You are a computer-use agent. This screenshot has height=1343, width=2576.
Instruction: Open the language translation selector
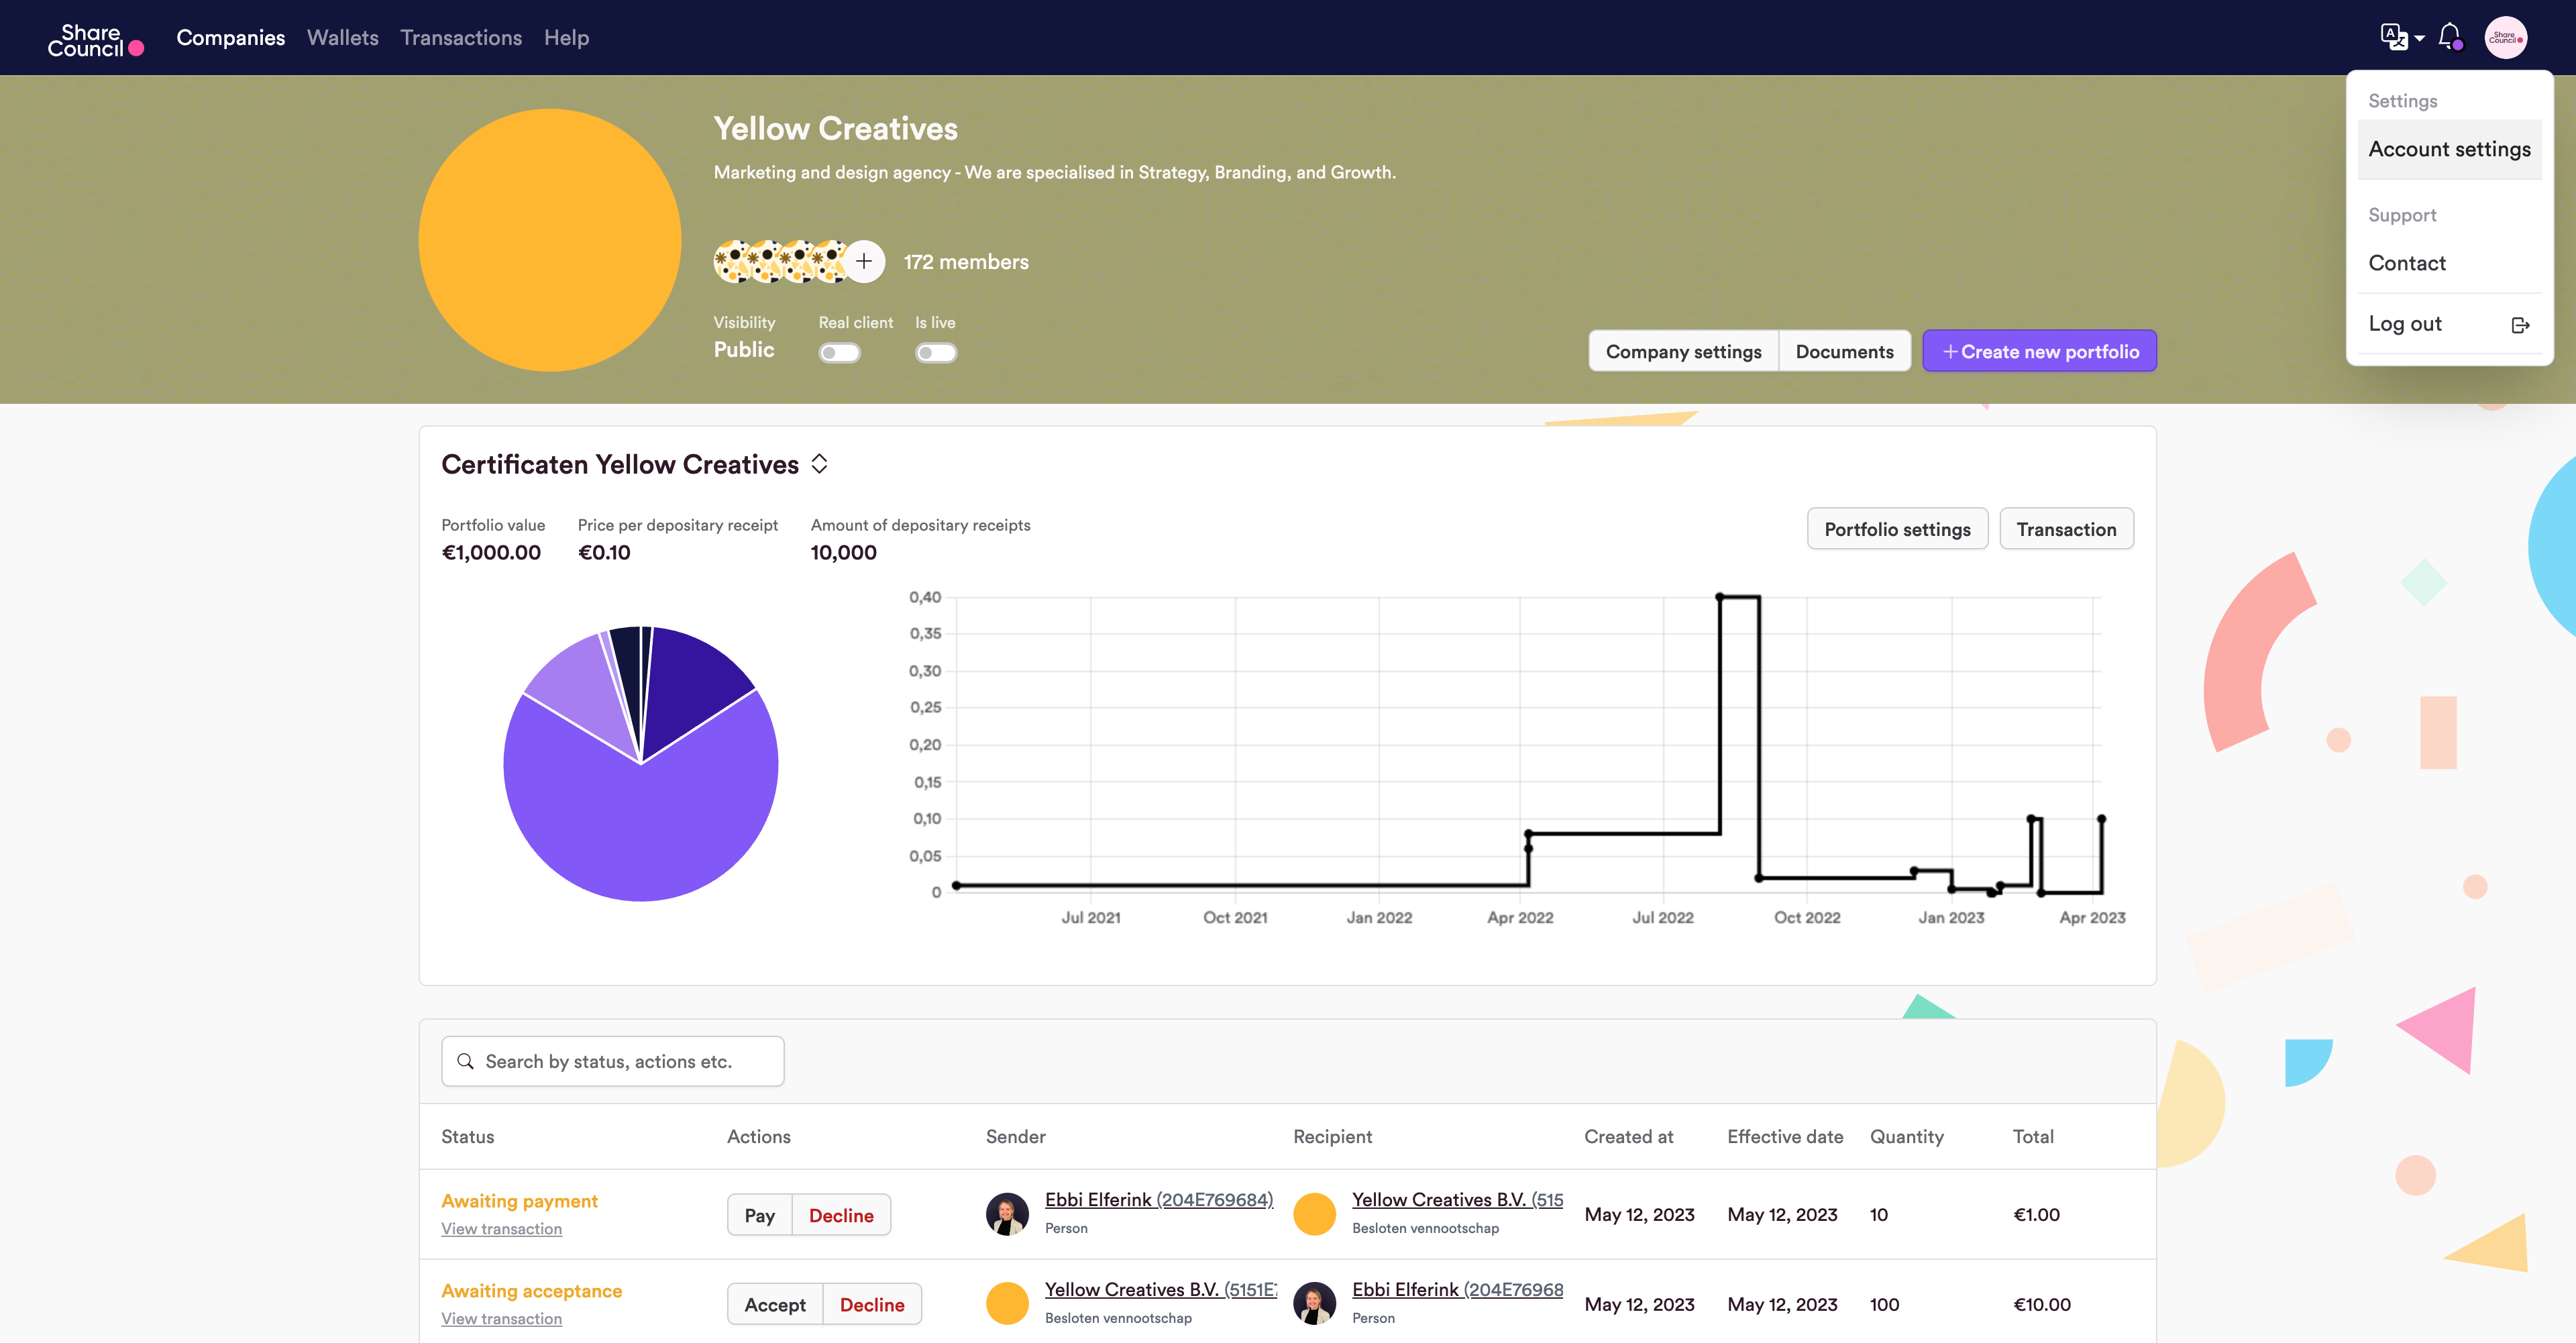pos(2402,38)
